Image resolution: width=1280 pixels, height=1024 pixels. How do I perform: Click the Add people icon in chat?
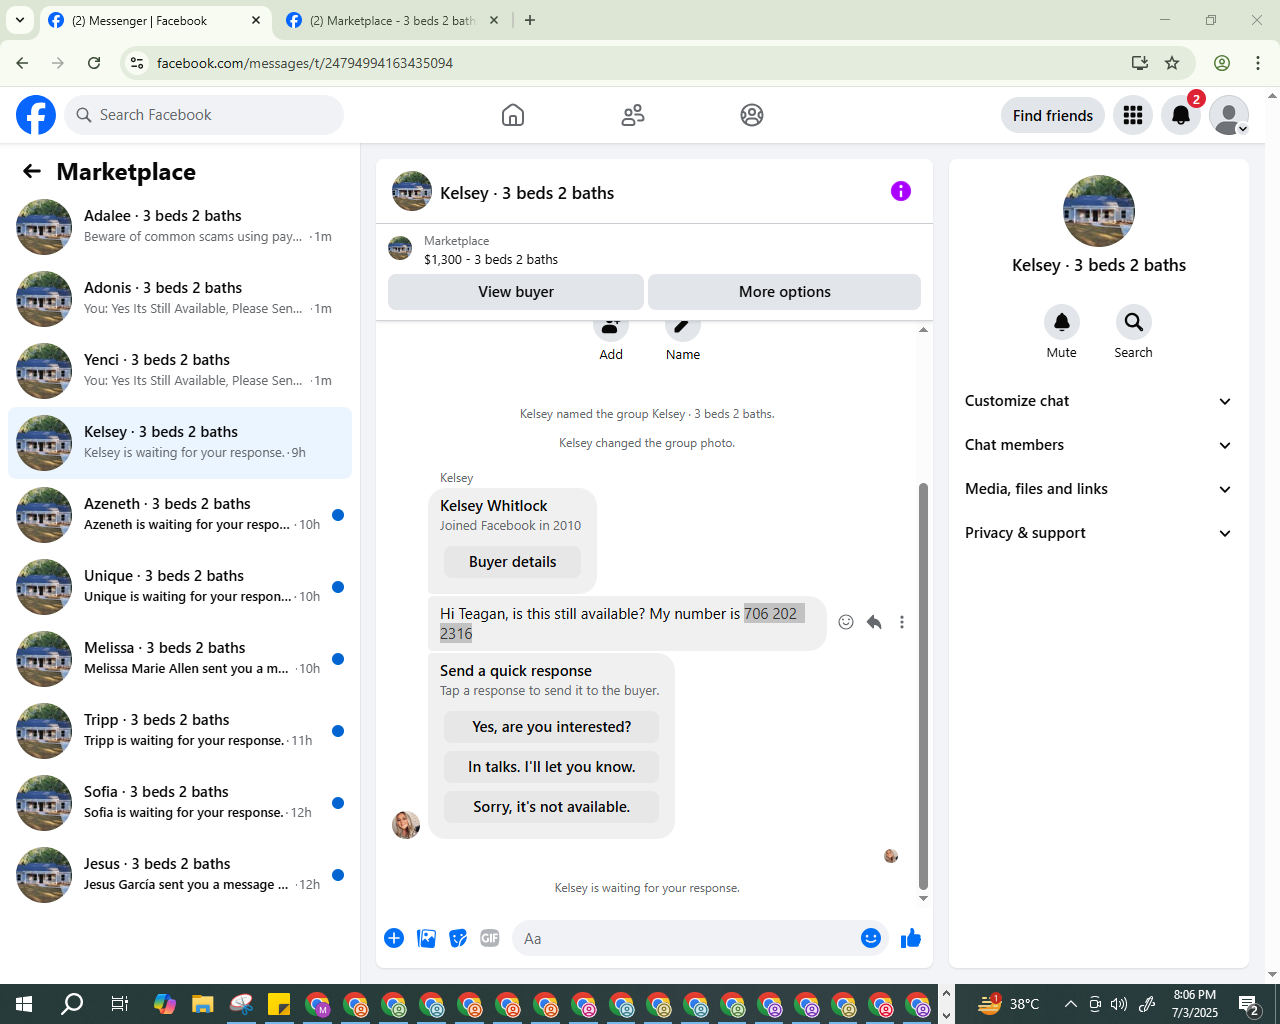tap(611, 327)
